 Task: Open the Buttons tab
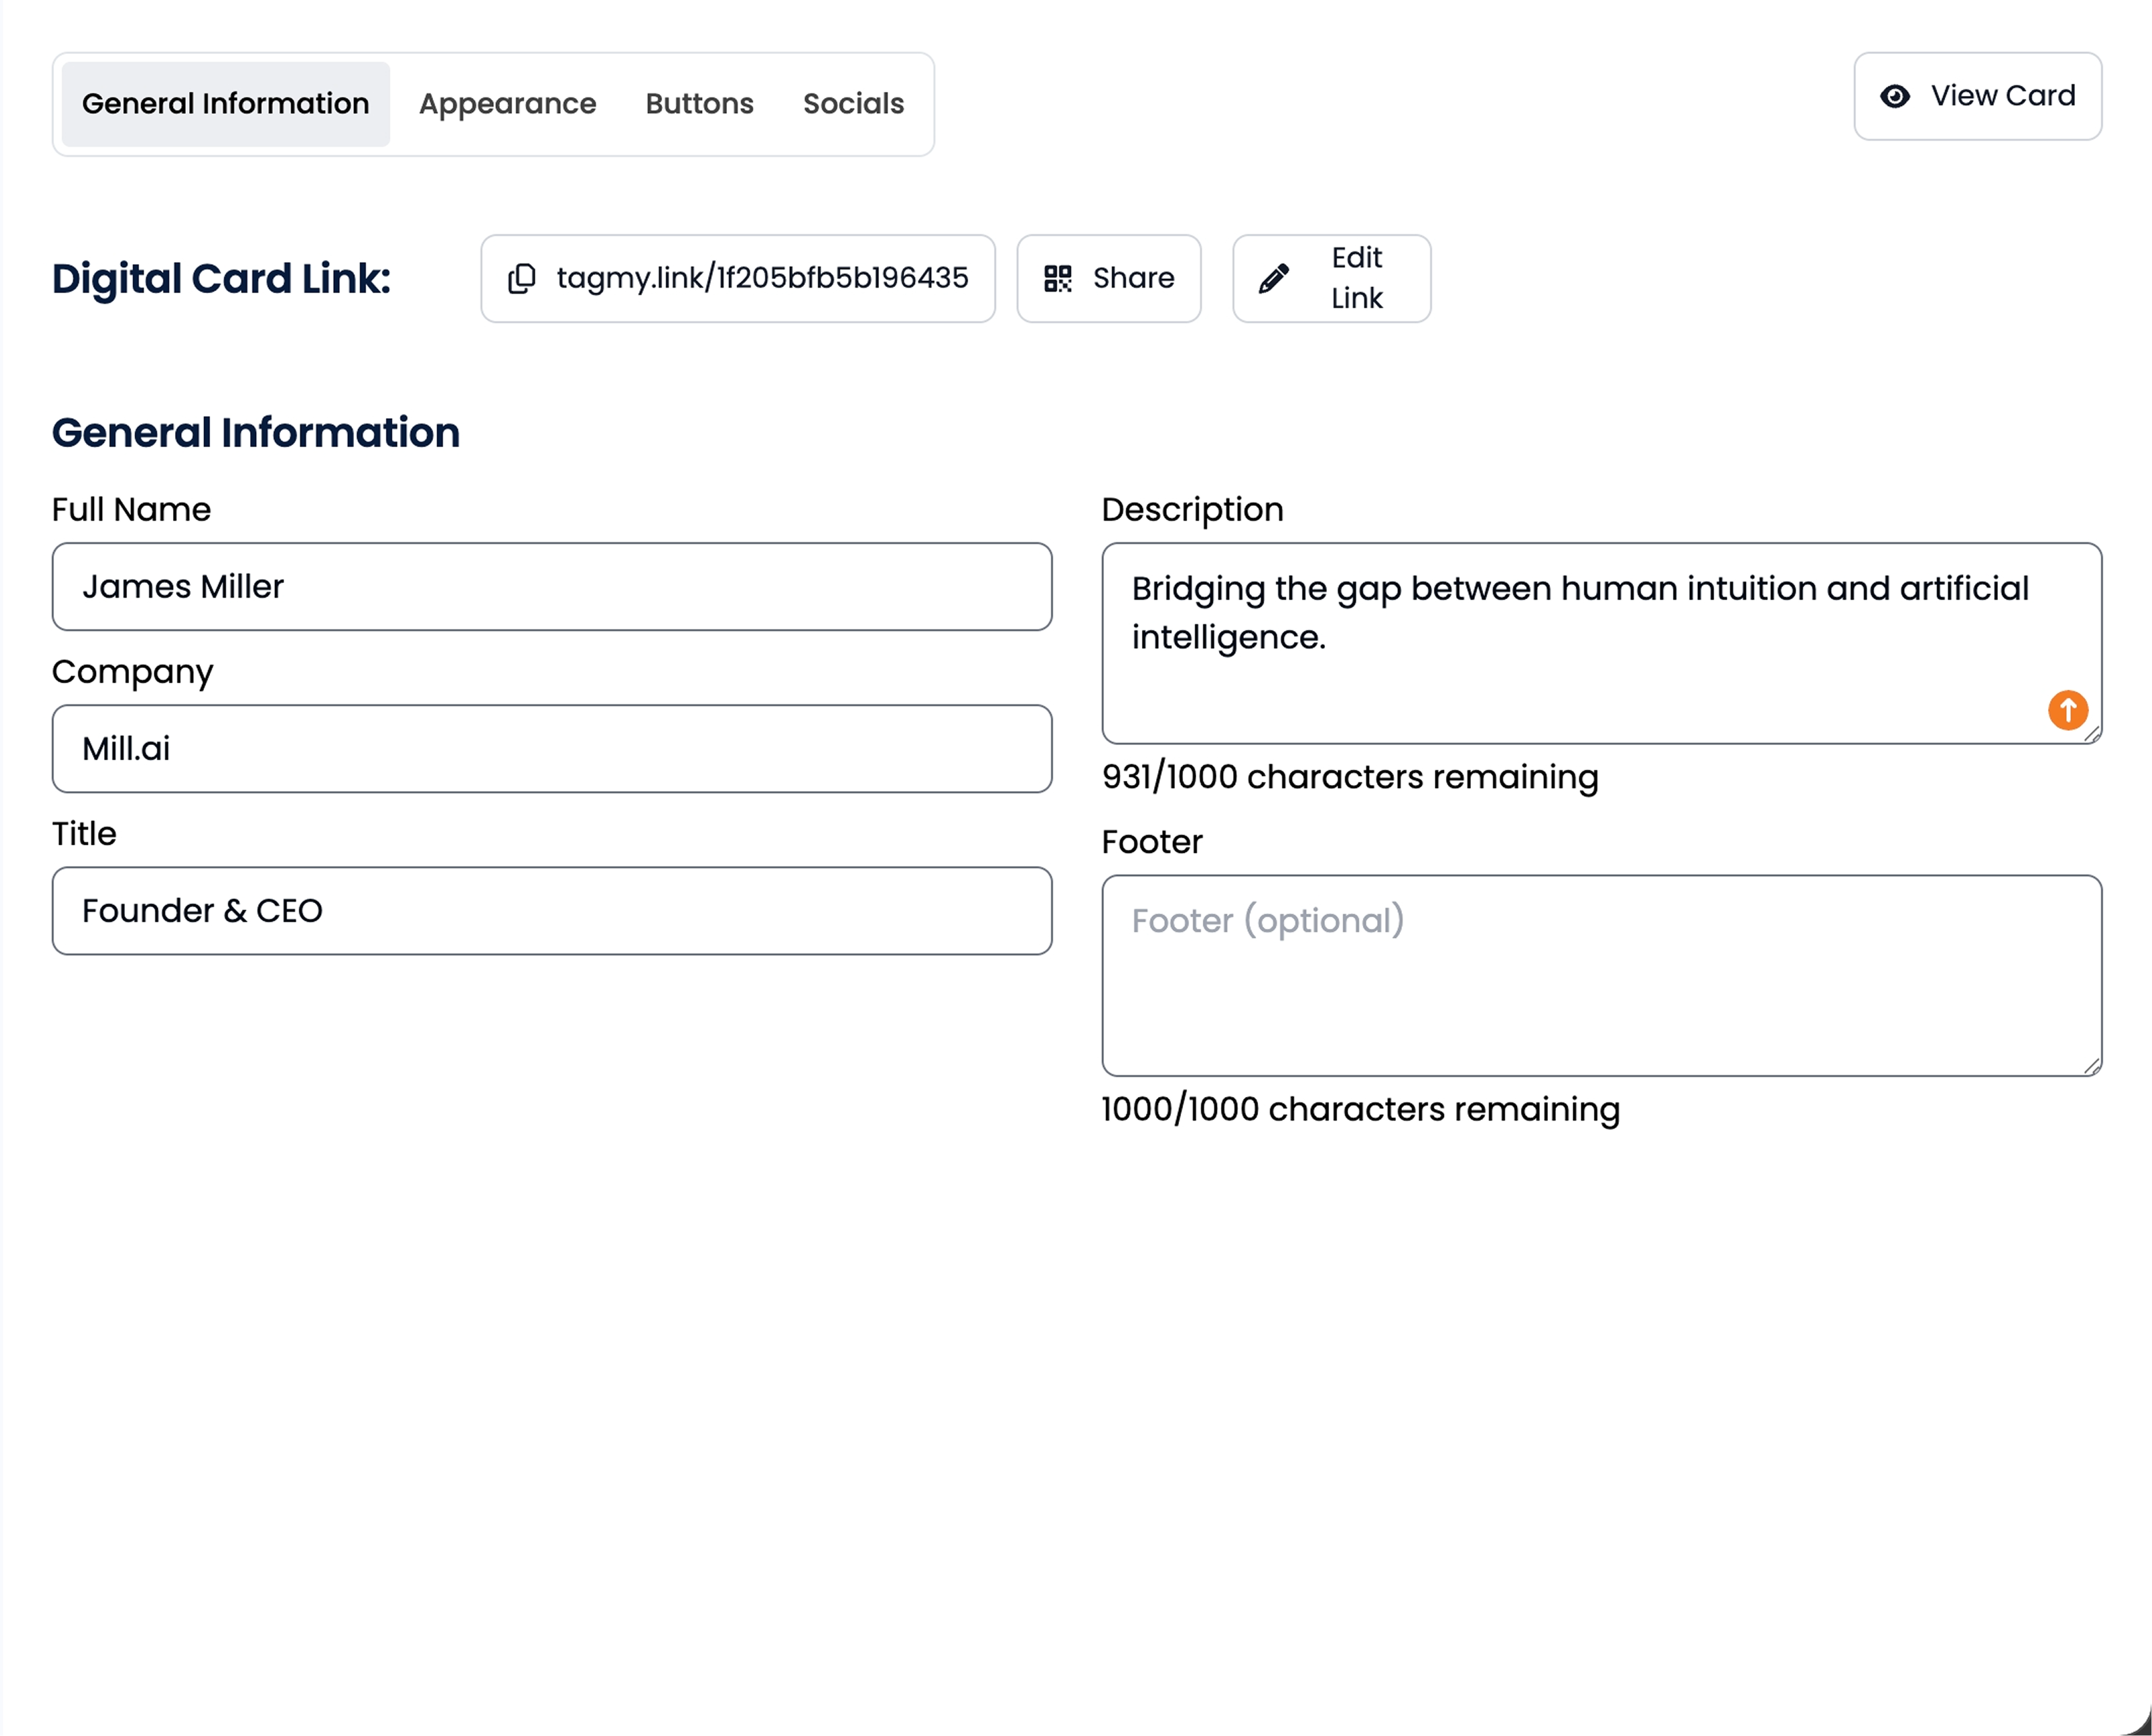(x=699, y=103)
